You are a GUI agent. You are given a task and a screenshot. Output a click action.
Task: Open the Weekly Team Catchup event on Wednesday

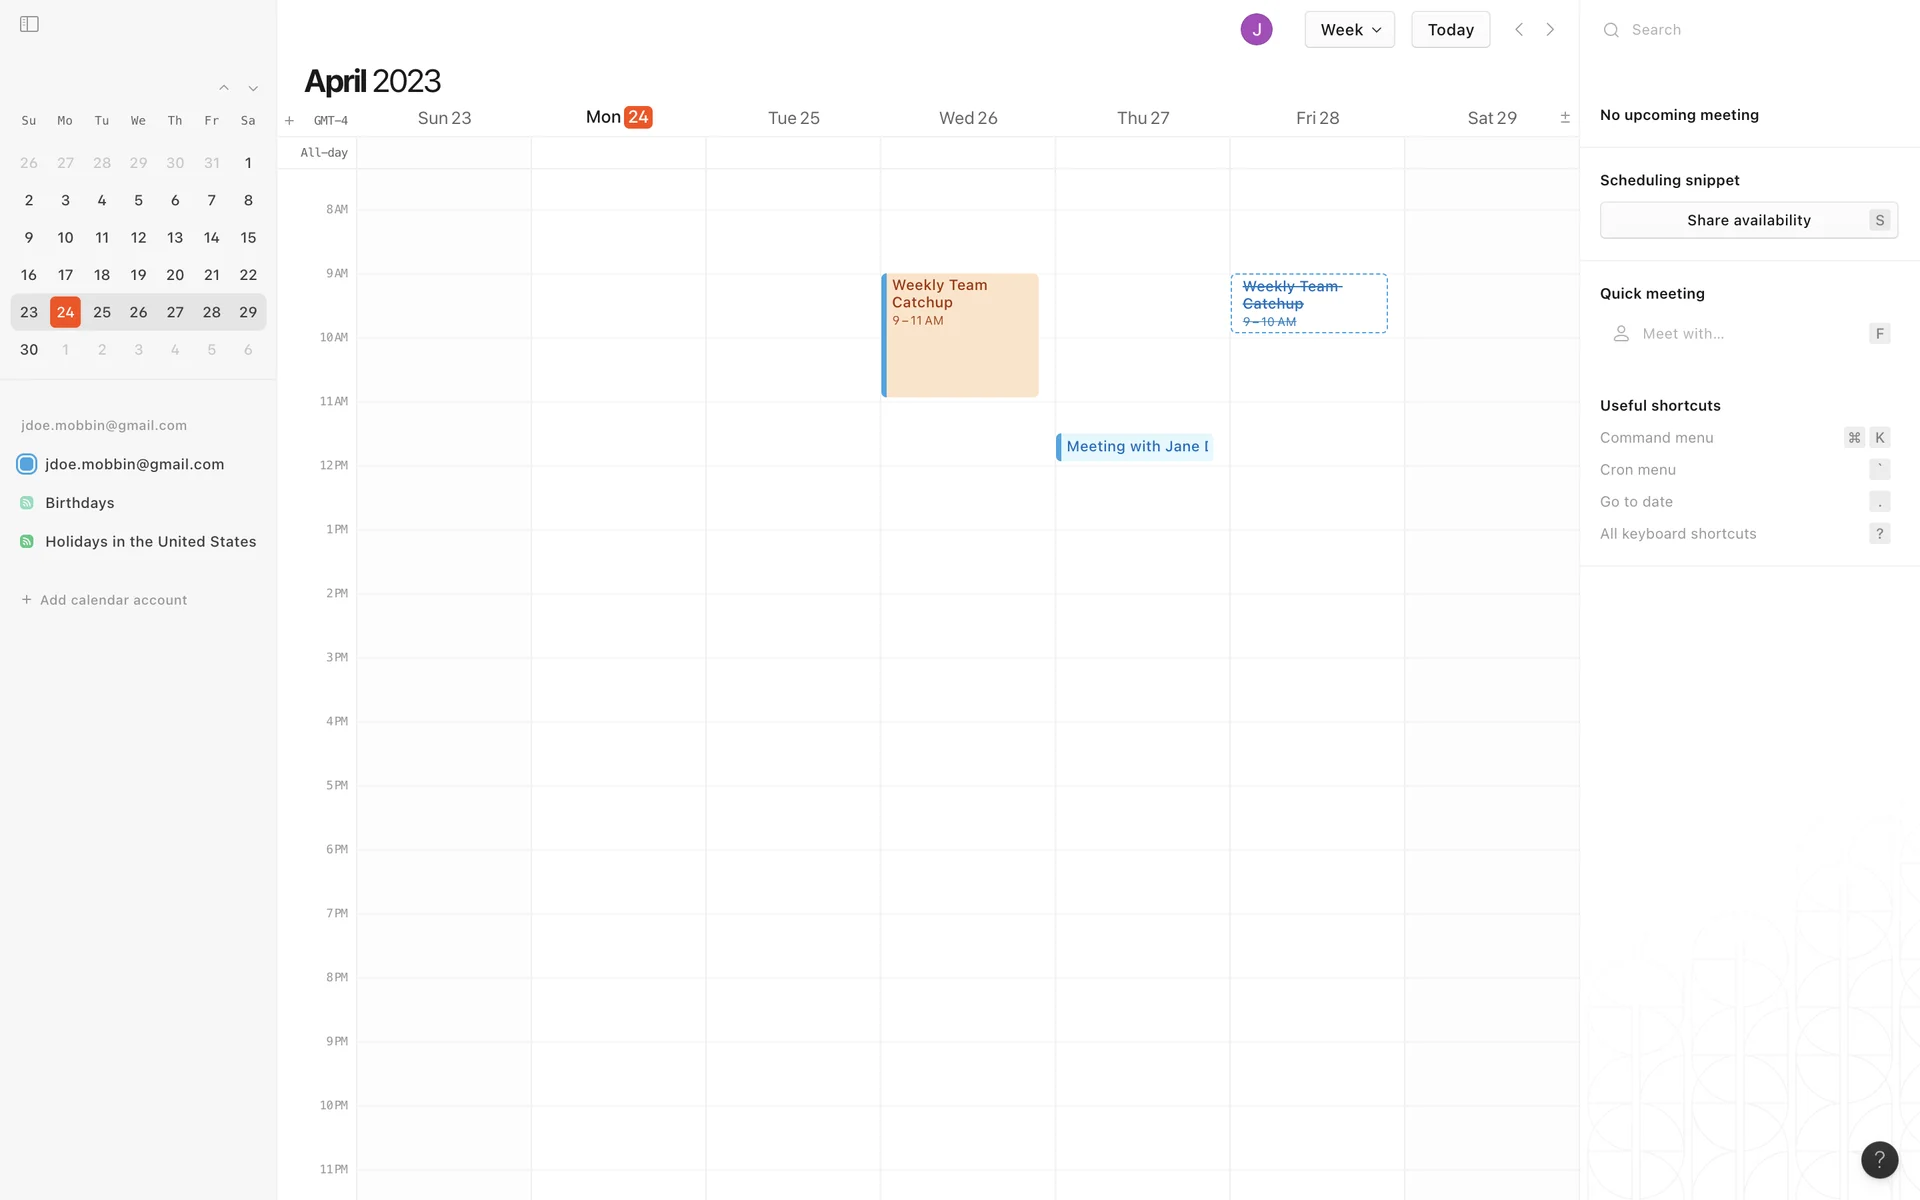(960, 335)
